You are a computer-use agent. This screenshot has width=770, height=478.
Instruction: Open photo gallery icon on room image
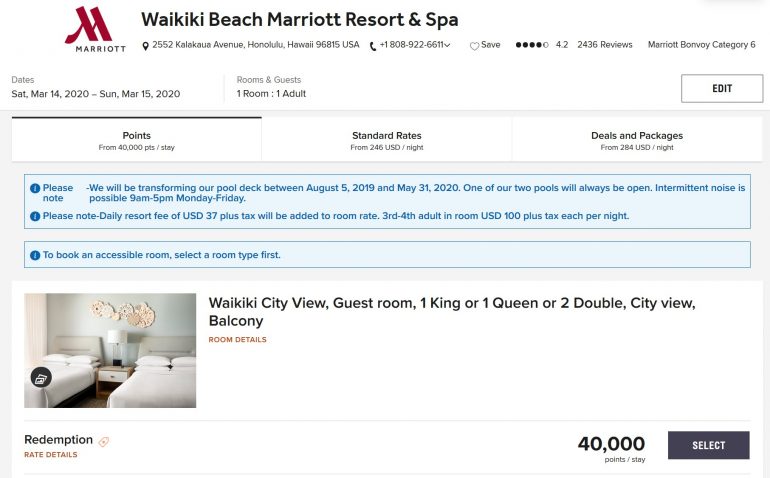click(x=41, y=377)
